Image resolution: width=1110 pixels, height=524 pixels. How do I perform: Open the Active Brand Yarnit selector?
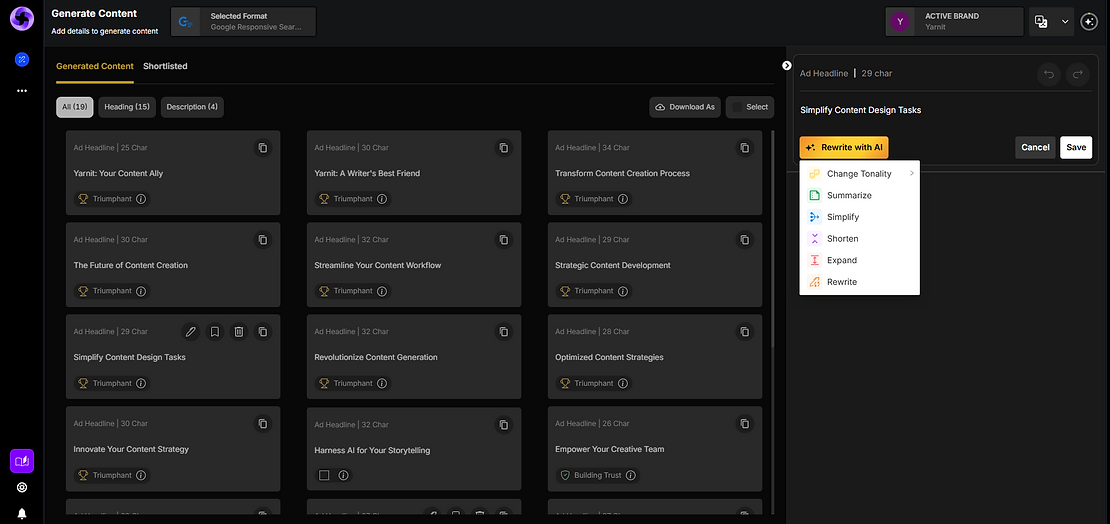pos(954,22)
